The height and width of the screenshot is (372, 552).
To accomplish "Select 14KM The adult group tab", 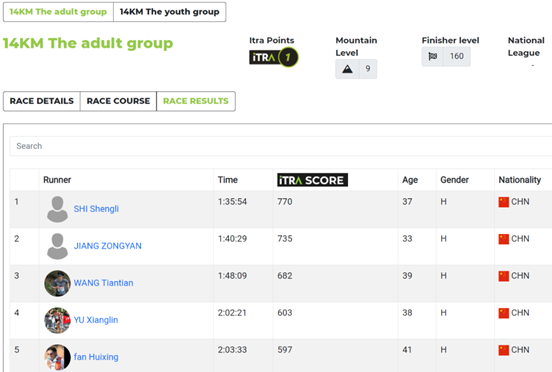I will 58,12.
